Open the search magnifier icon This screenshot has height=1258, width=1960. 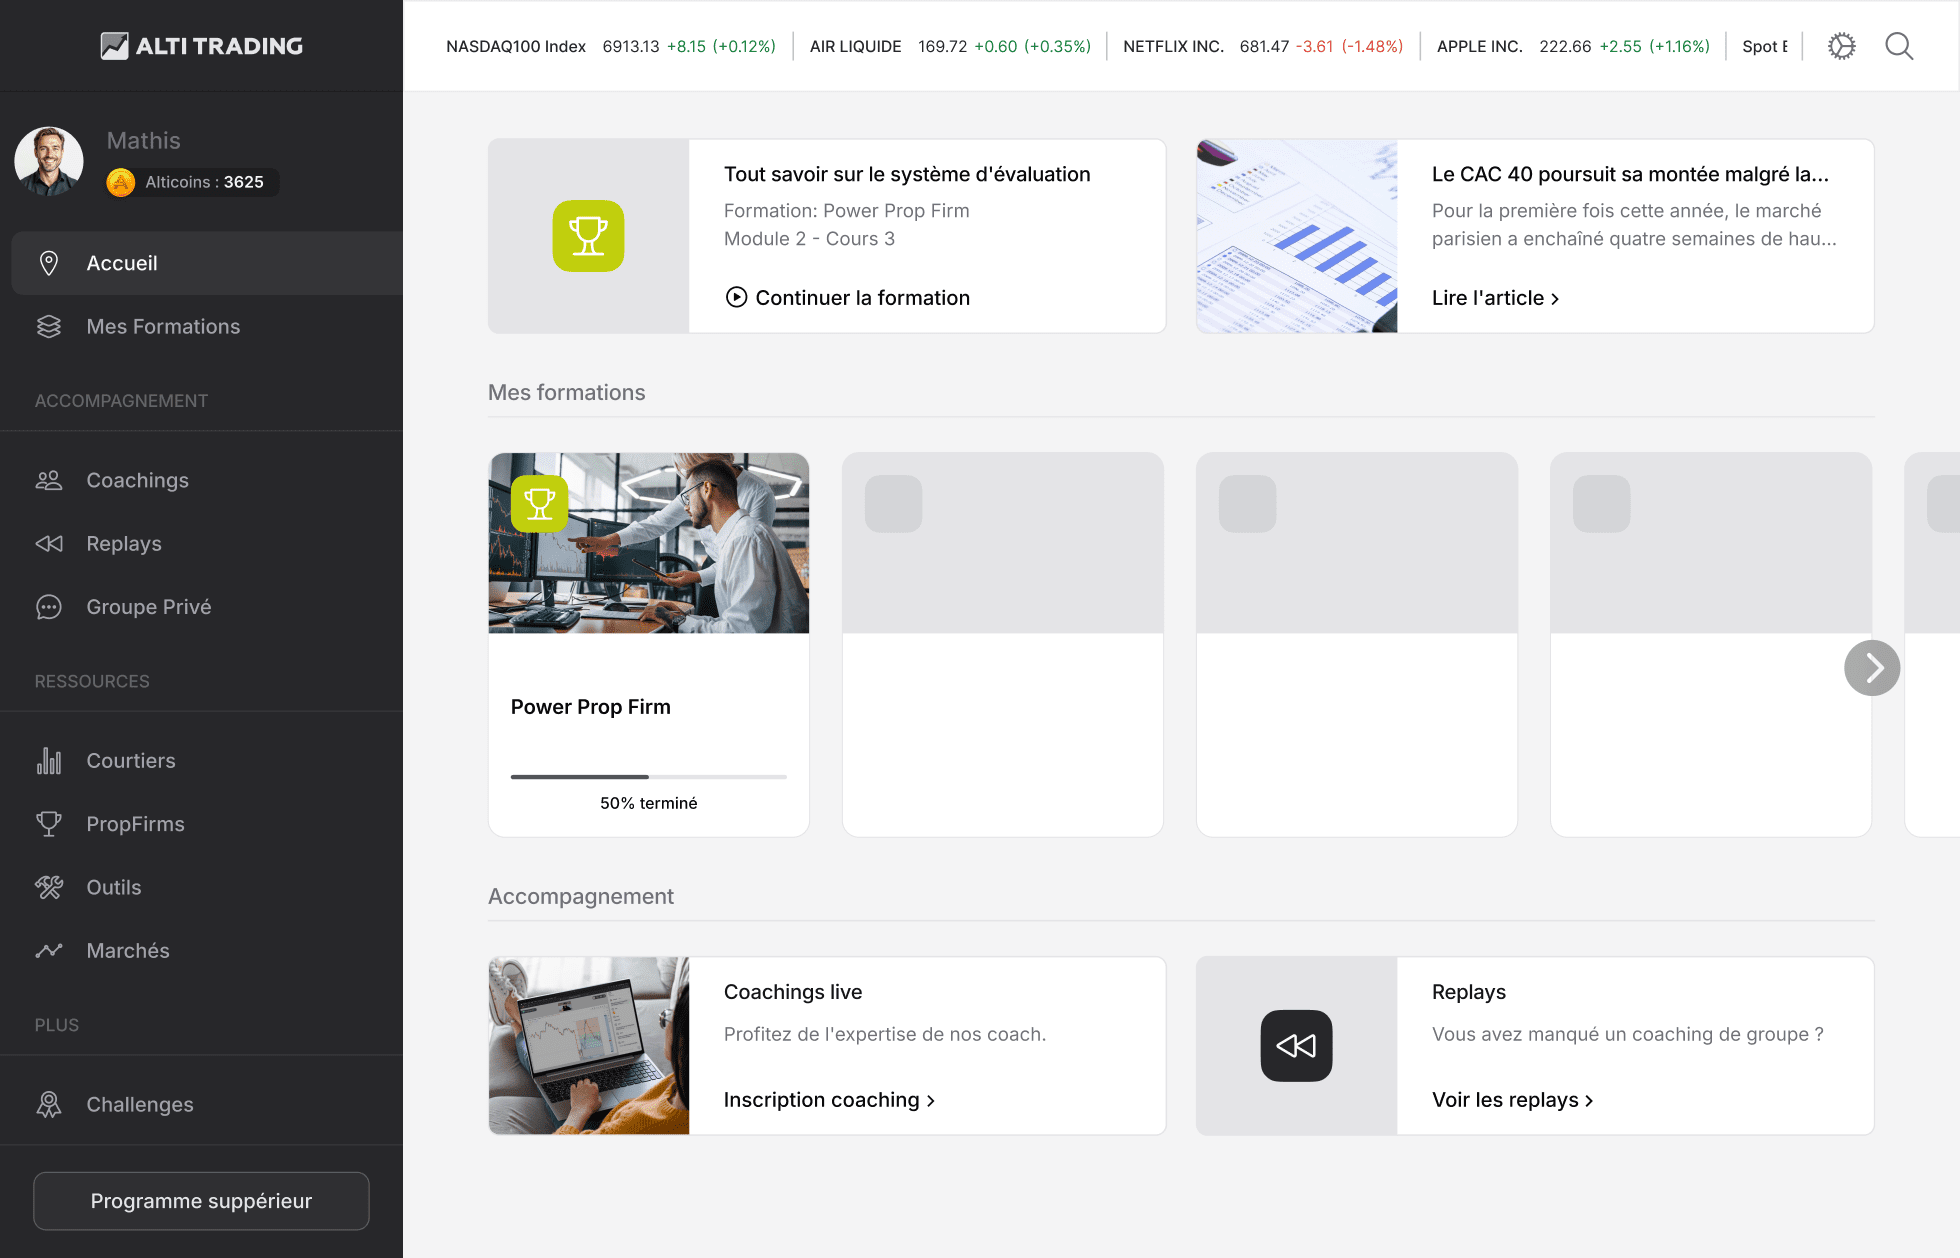pyautogui.click(x=1898, y=46)
